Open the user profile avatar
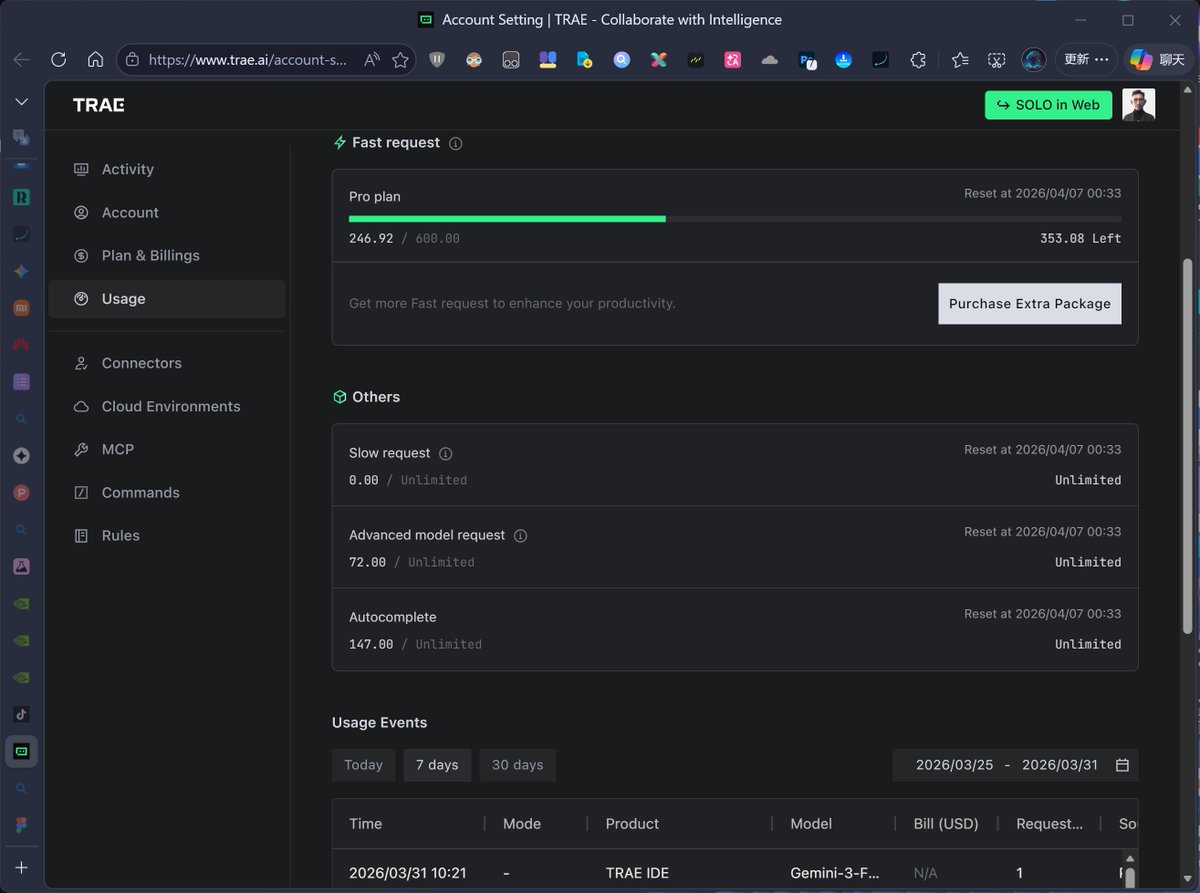Viewport: 1200px width, 893px height. [x=1138, y=104]
